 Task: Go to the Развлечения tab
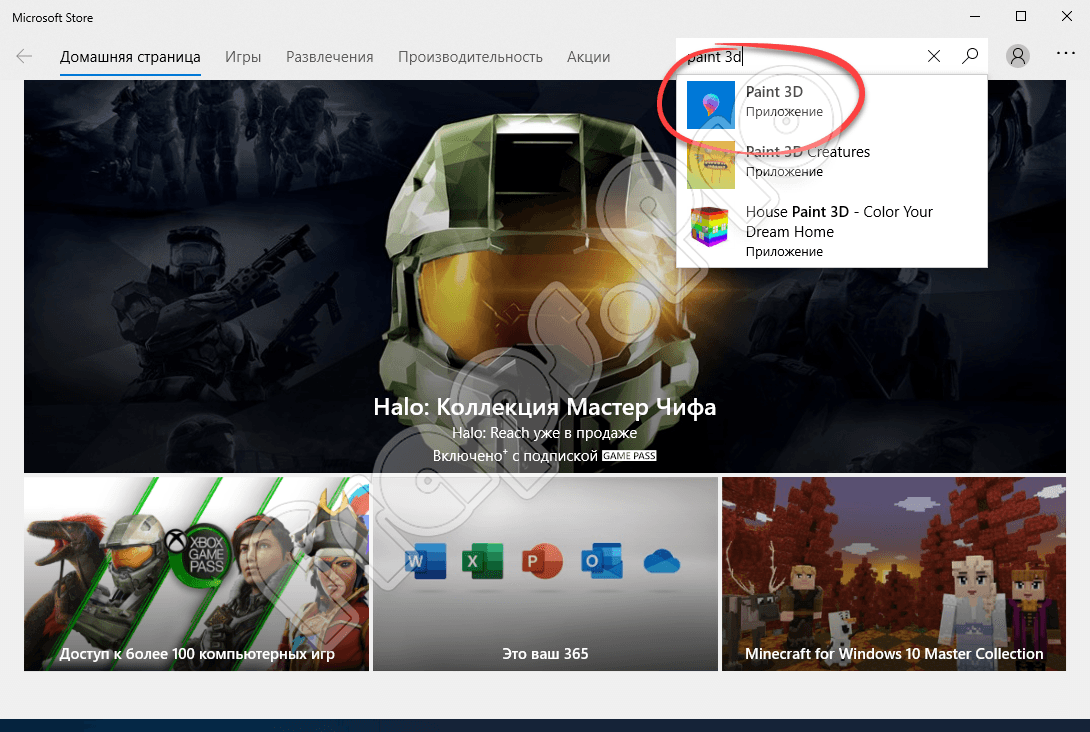tap(329, 57)
